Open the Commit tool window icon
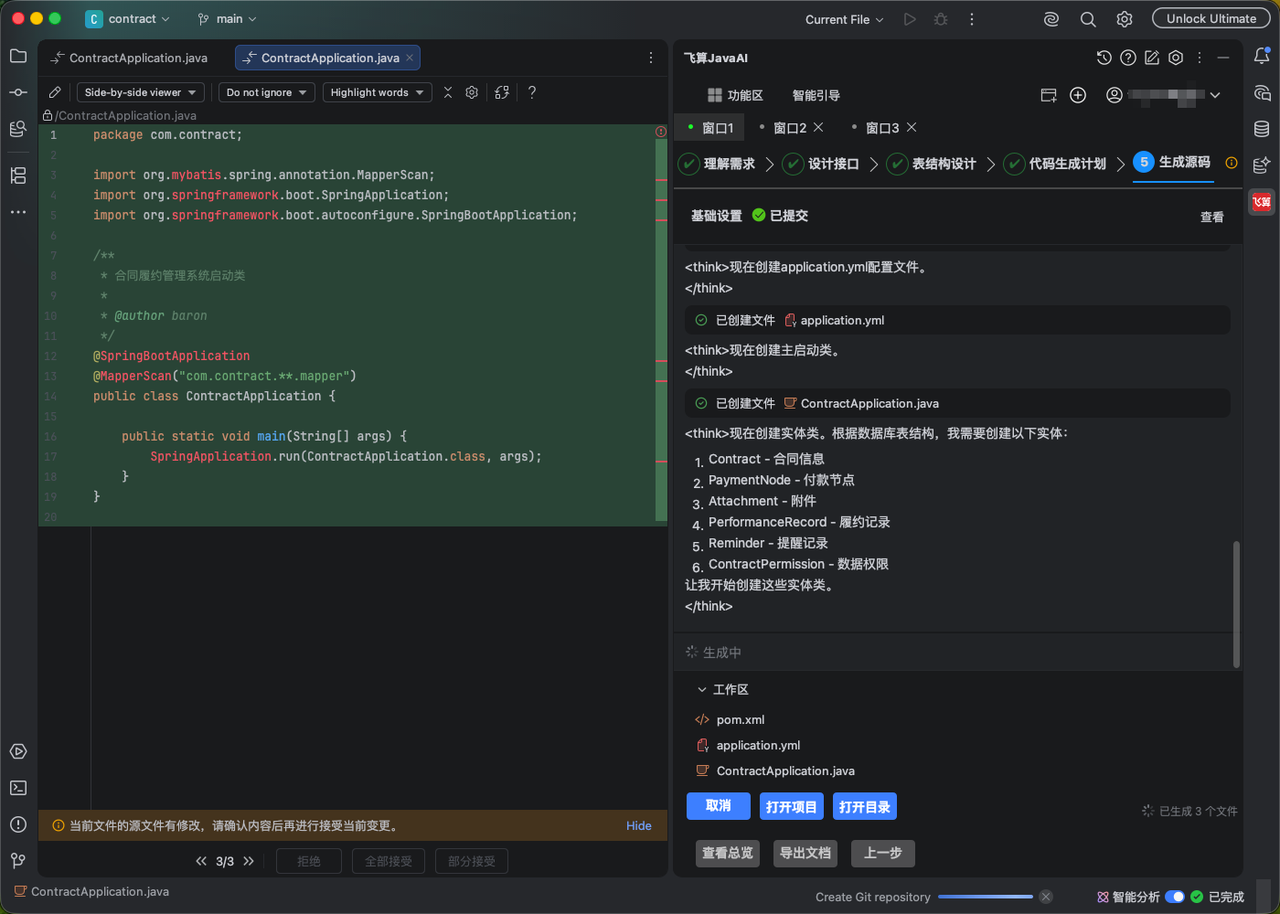Viewport: 1280px width, 914px height. click(18, 92)
